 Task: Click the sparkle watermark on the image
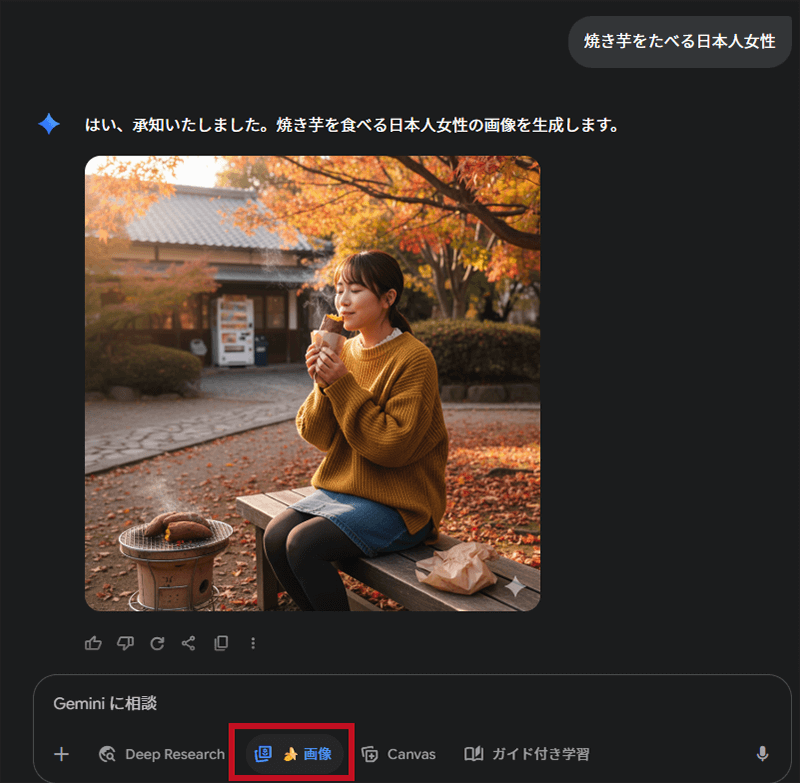point(515,586)
